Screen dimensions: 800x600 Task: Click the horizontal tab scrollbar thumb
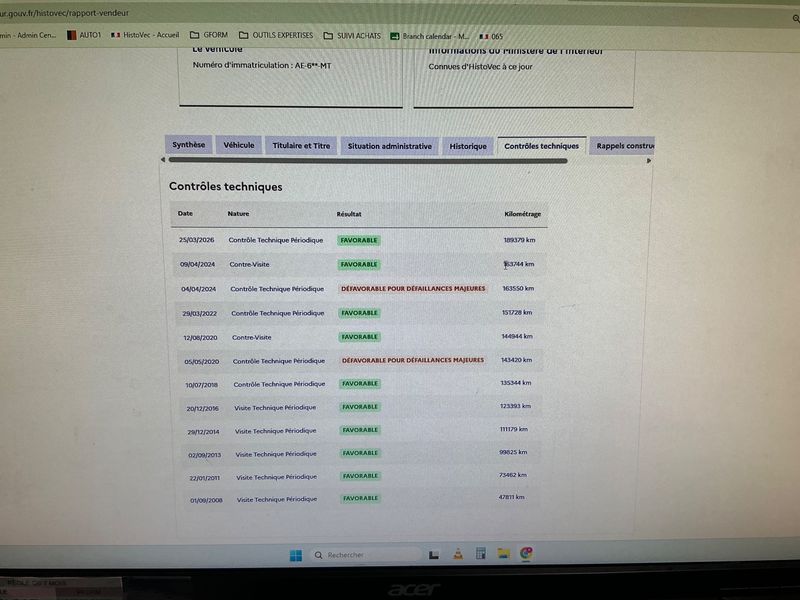click(368, 160)
